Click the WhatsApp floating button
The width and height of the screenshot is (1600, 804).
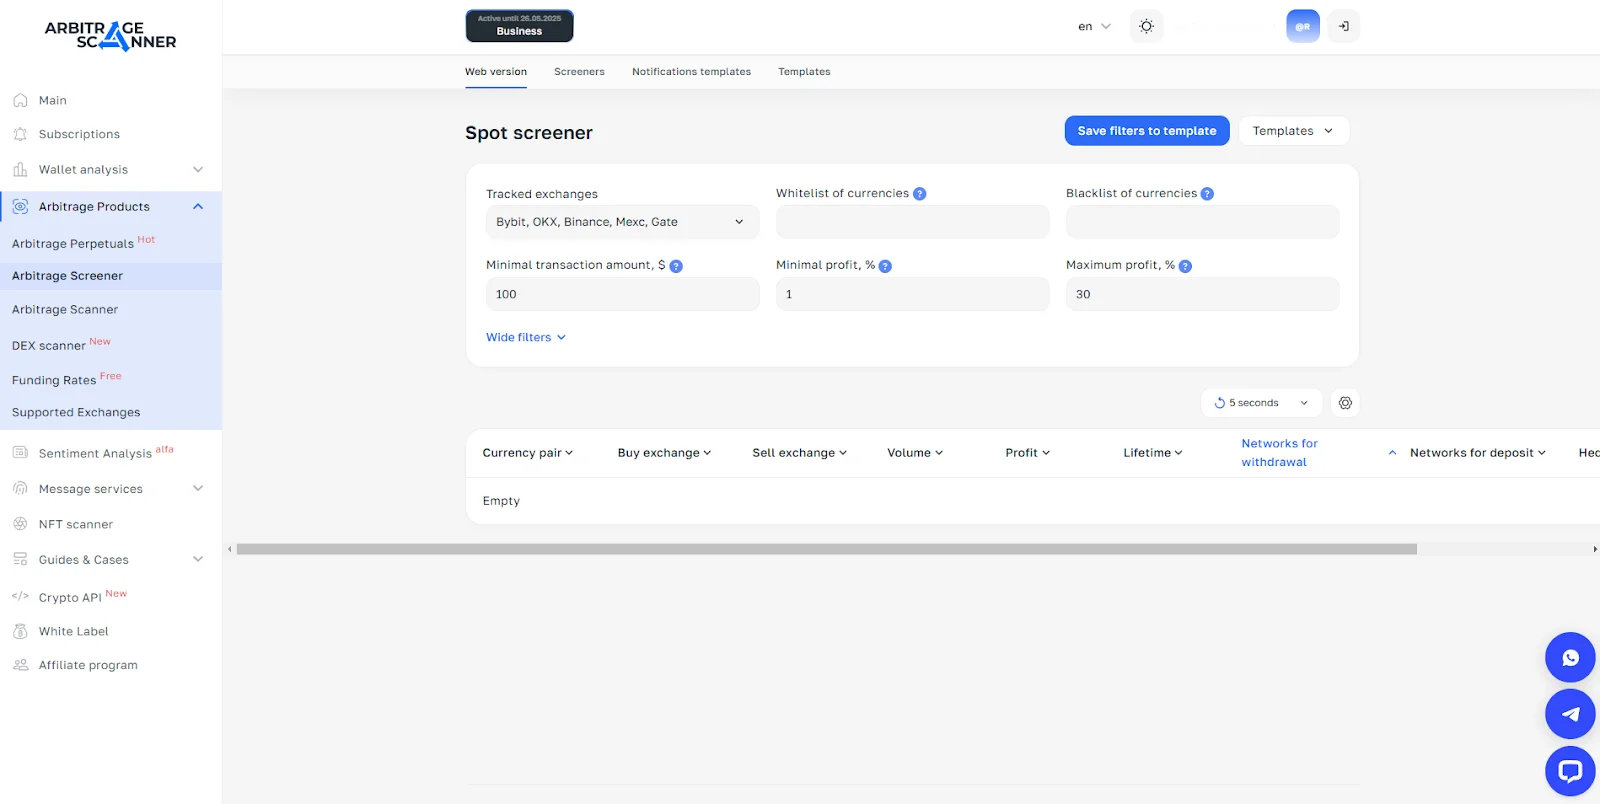click(1570, 658)
